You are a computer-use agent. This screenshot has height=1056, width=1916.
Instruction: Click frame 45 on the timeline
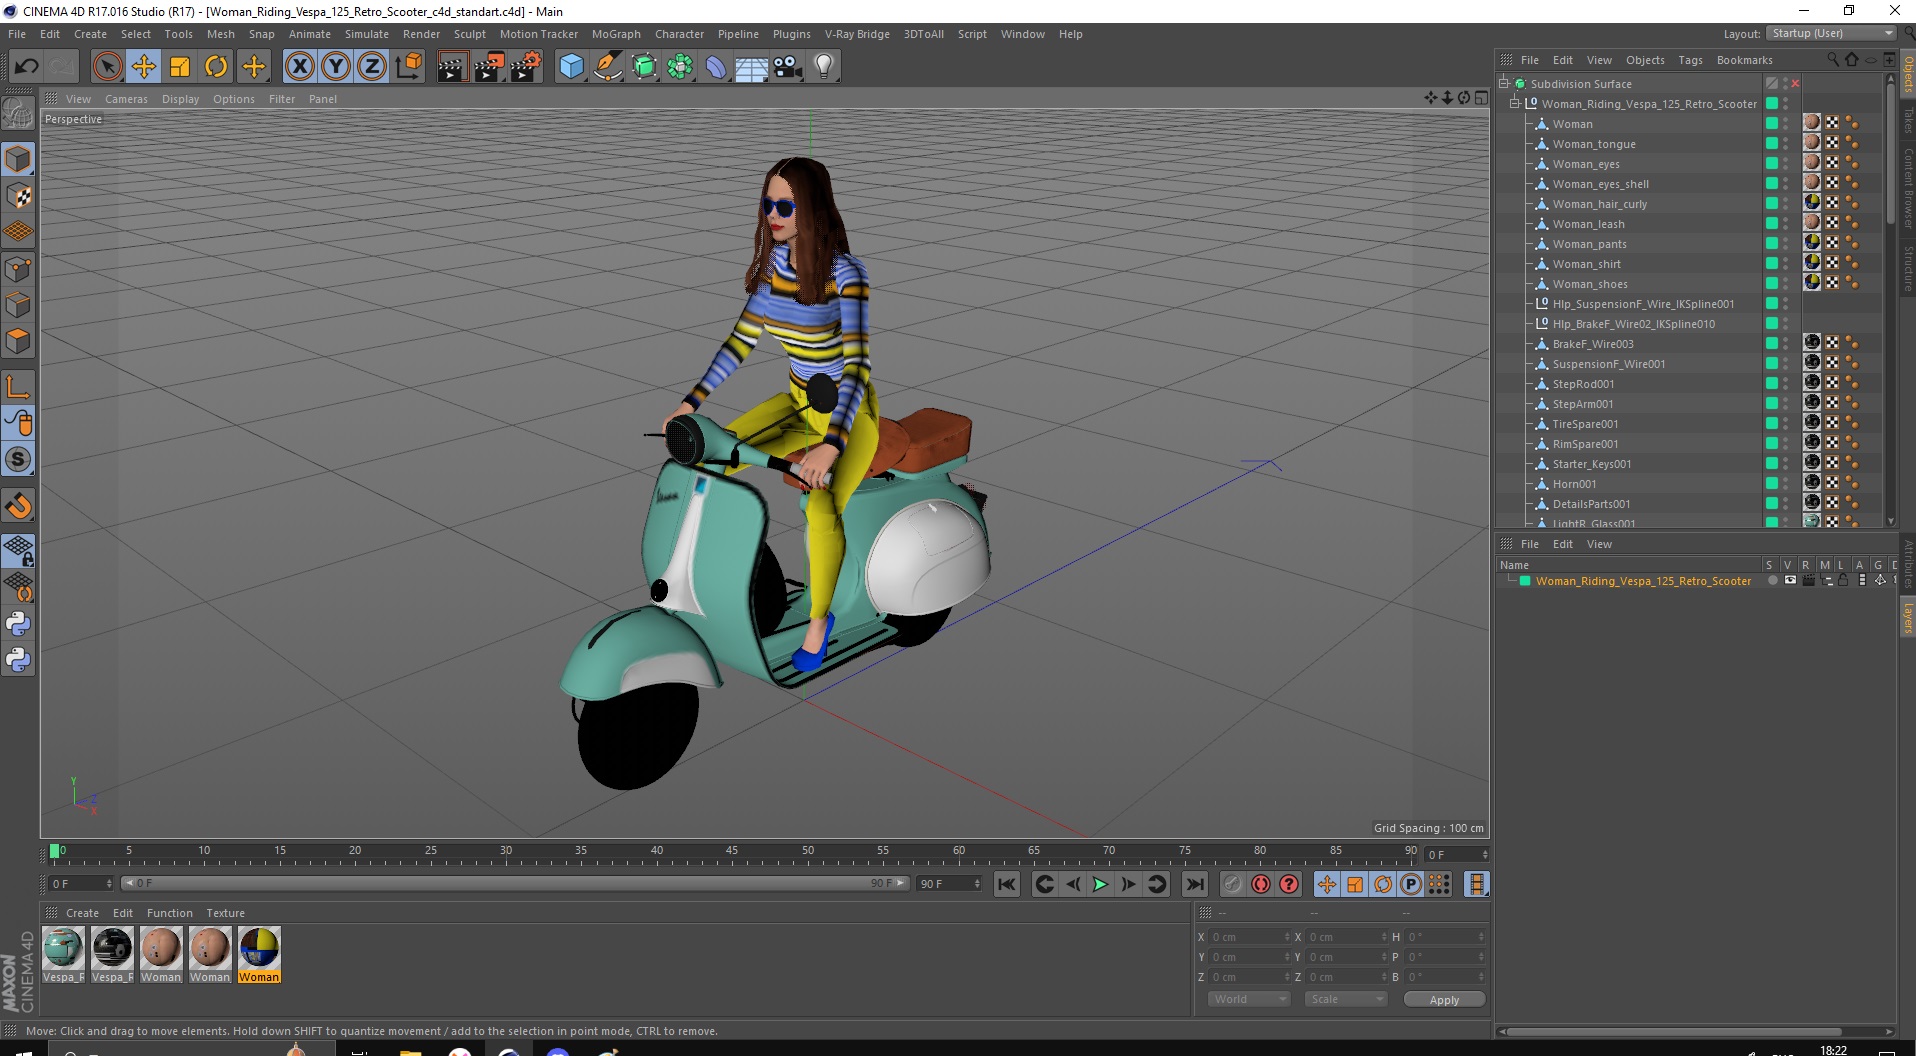(x=732, y=853)
